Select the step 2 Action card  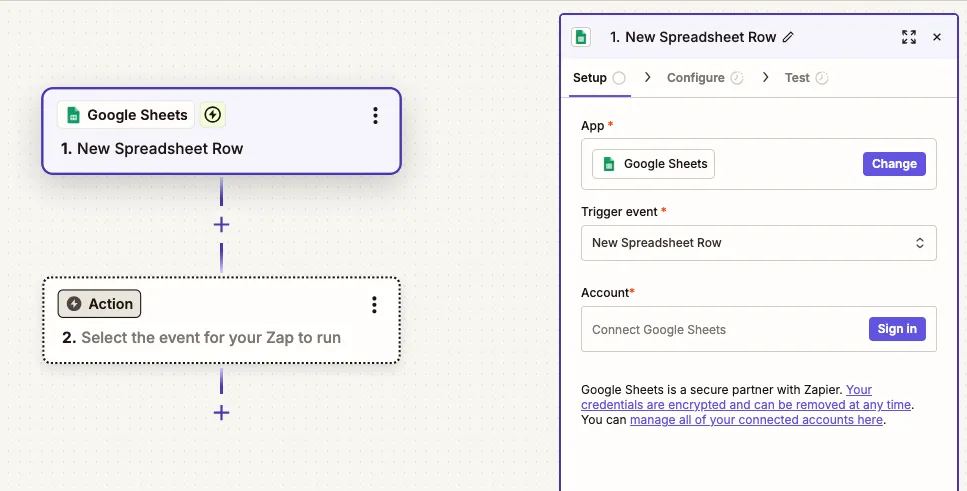pyautogui.click(x=221, y=320)
